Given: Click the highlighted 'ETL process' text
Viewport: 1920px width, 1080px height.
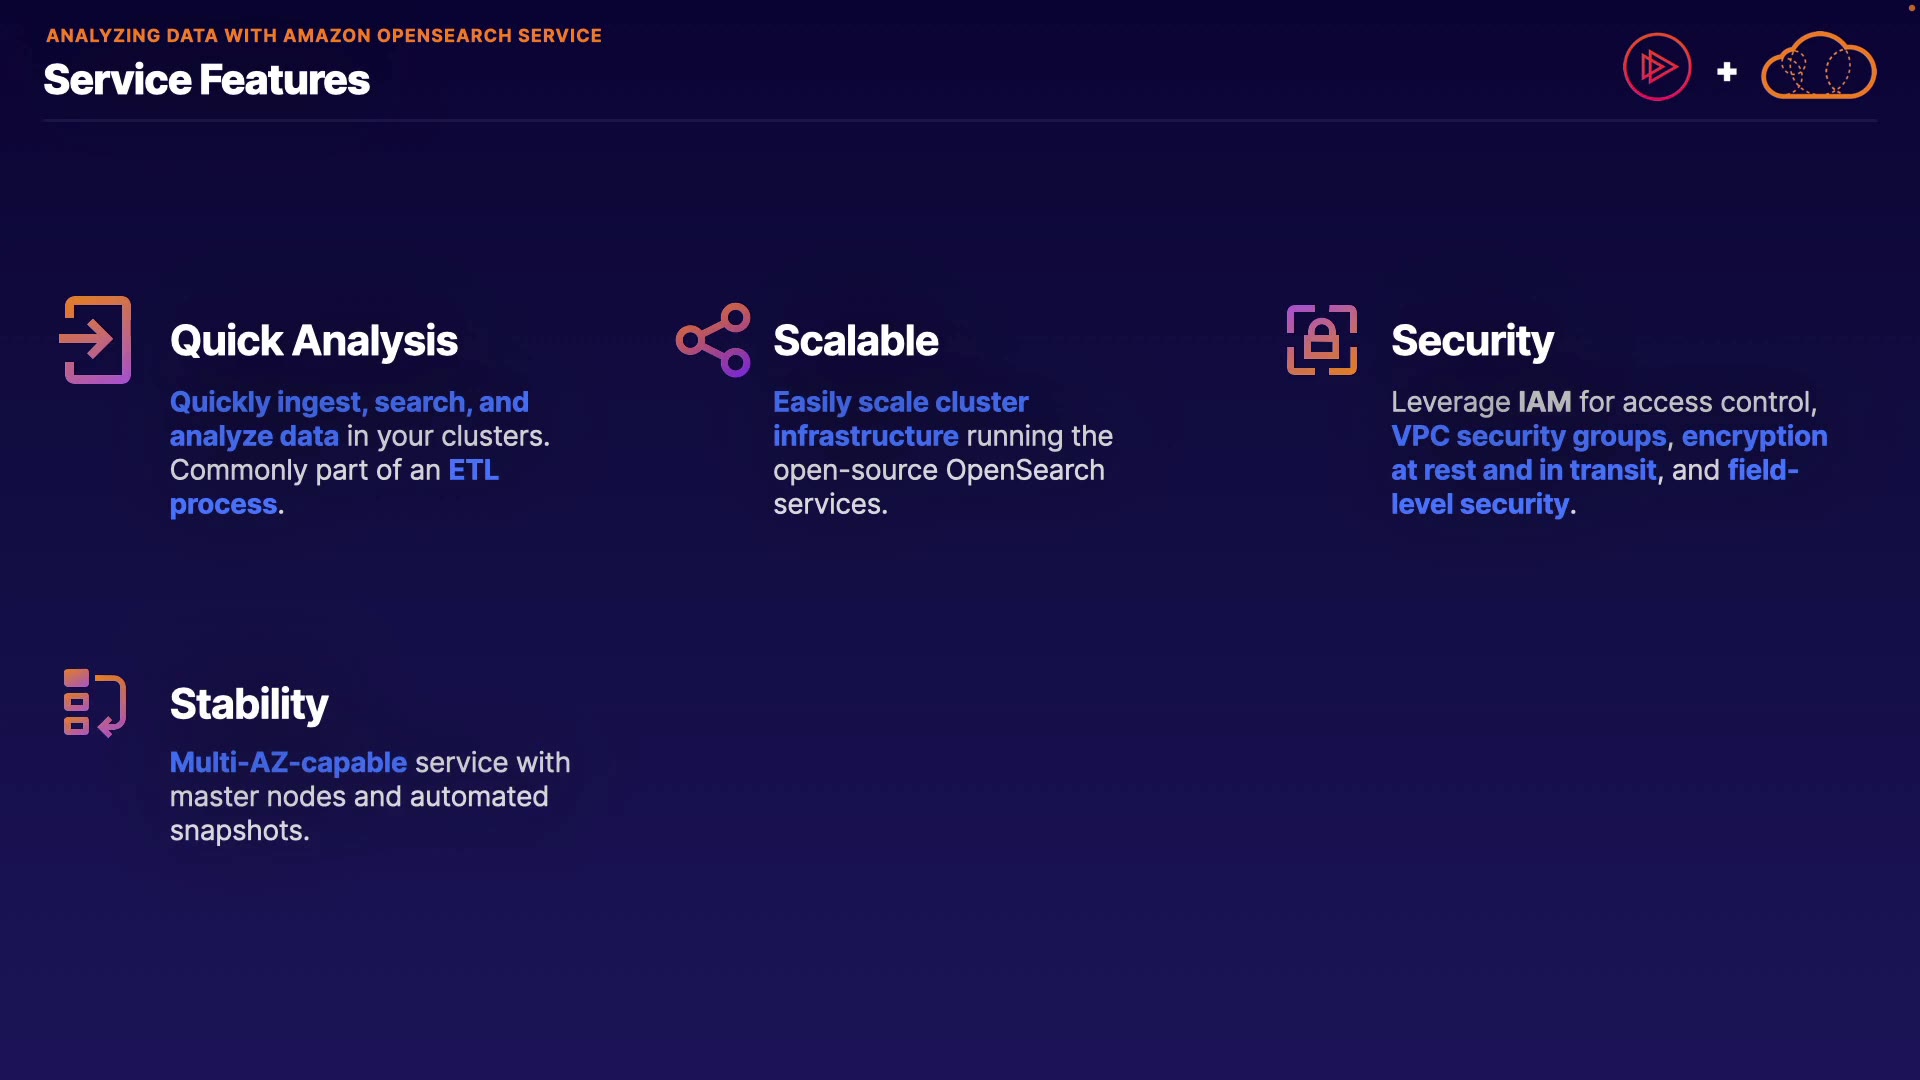Looking at the screenshot, I should click(473, 470).
